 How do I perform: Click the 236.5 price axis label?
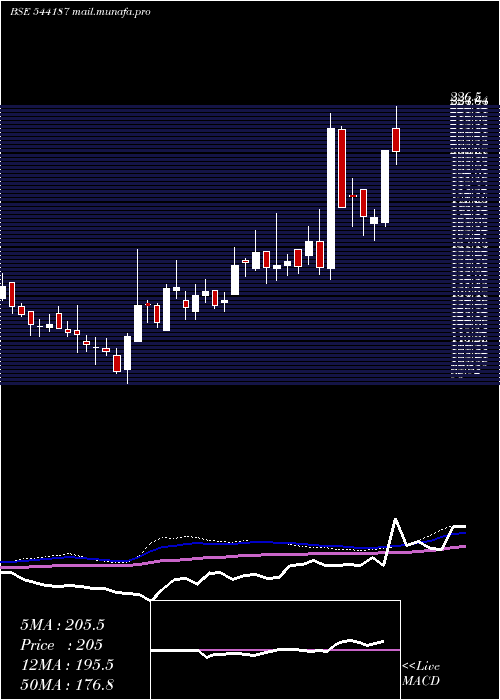(468, 96)
